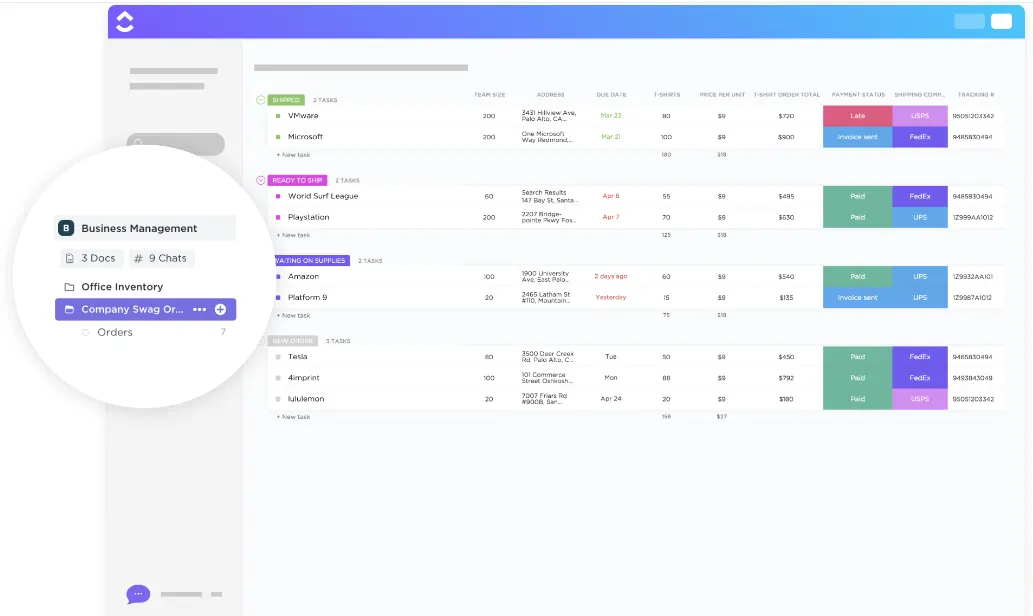Click the Business Management 'B' avatar icon
This screenshot has width=1033, height=616.
(x=66, y=228)
